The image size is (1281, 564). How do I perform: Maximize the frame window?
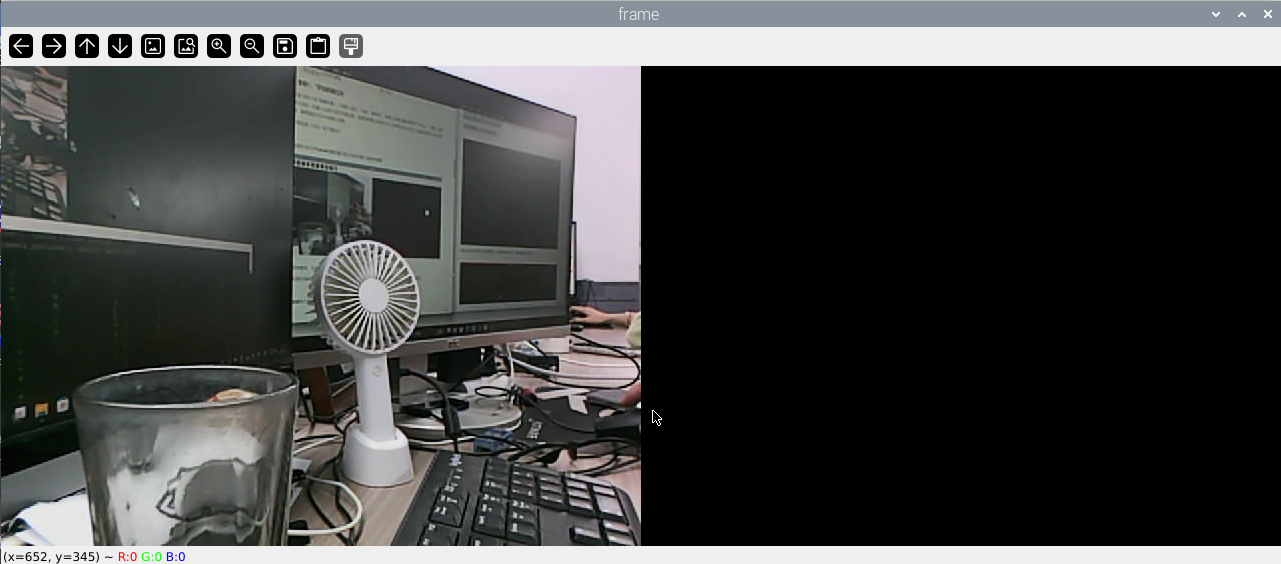point(1242,14)
